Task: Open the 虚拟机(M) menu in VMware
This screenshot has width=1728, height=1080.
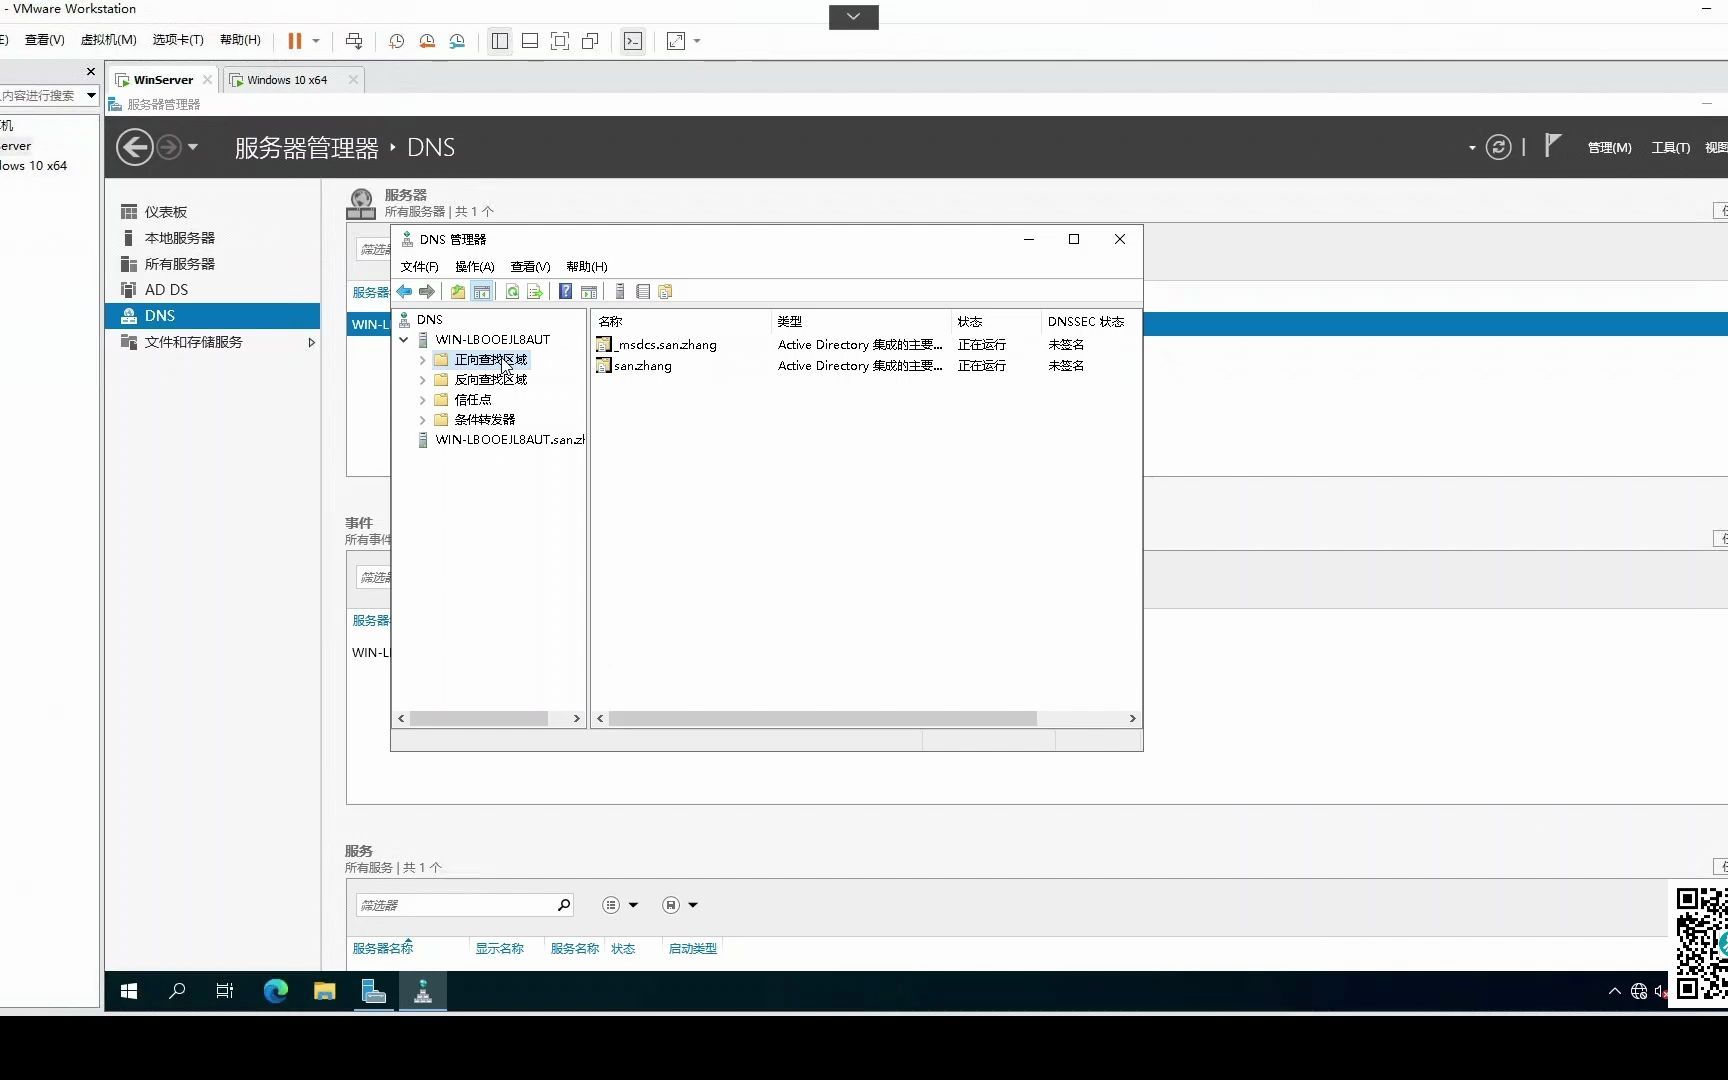Action: (x=108, y=40)
